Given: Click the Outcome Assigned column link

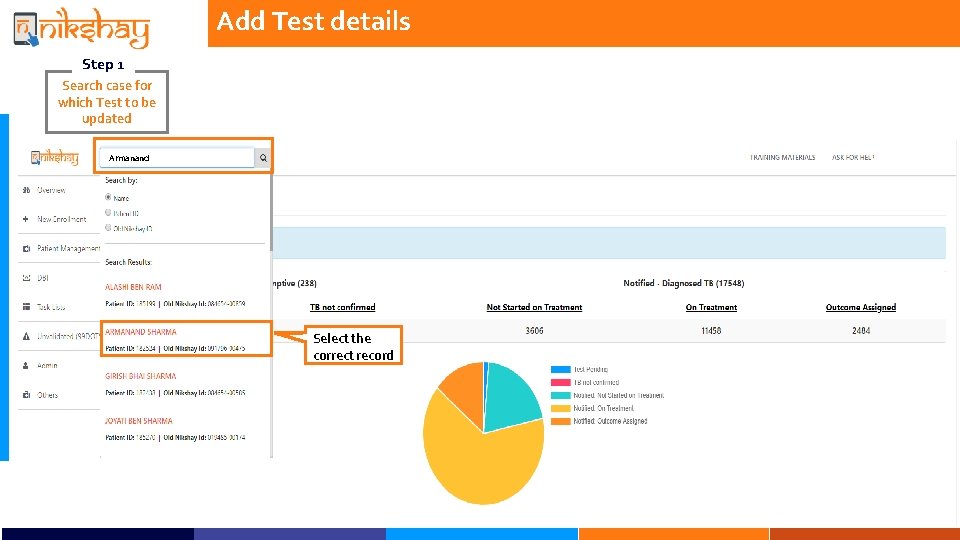Looking at the screenshot, I should click(x=860, y=307).
